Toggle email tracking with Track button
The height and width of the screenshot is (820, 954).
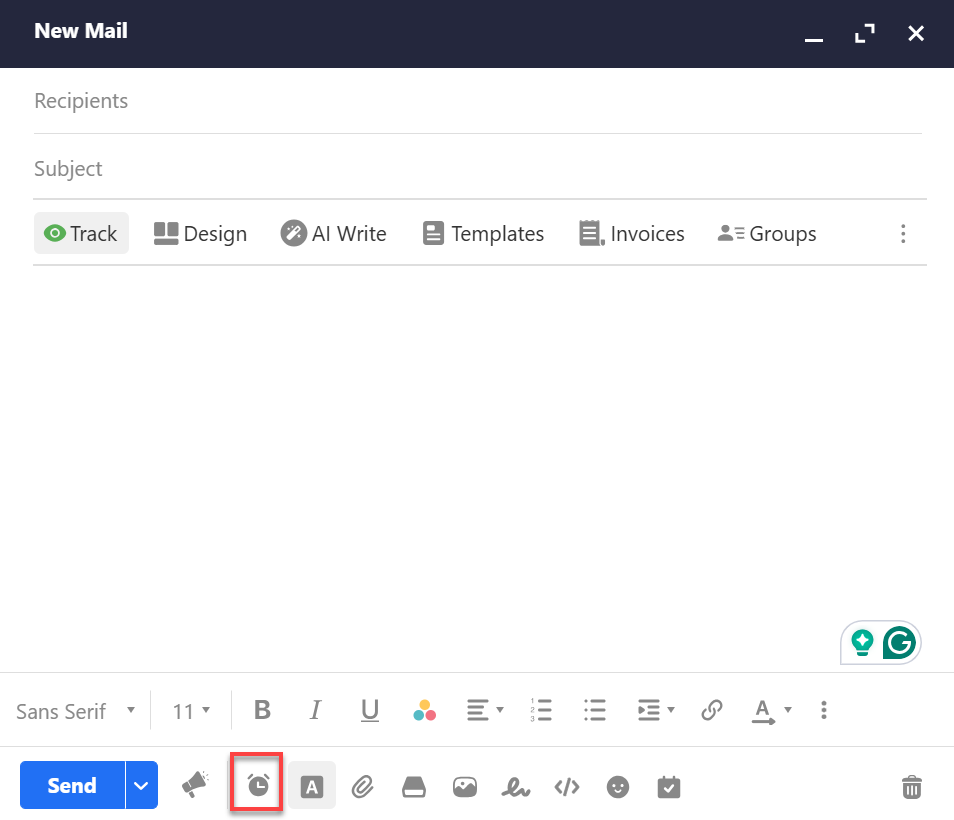[x=81, y=233]
